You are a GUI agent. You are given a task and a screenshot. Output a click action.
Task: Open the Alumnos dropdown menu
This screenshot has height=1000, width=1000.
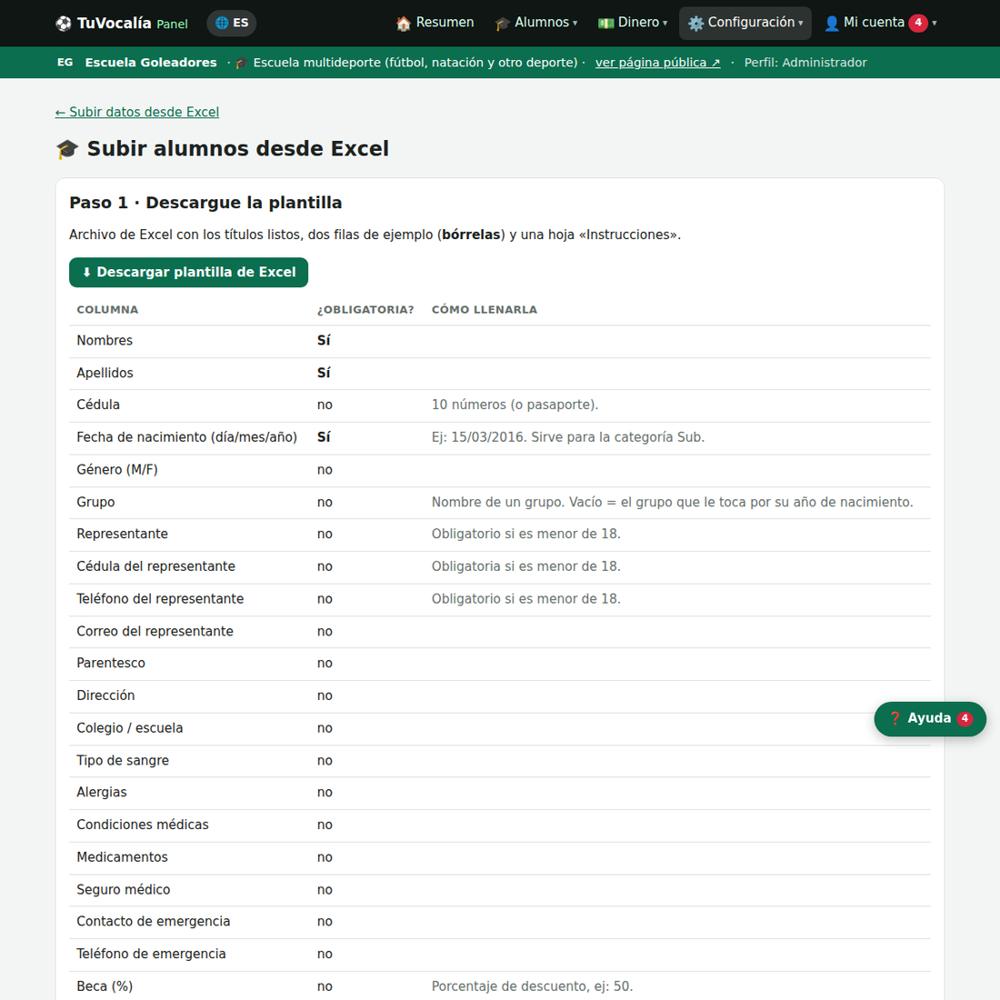536,23
